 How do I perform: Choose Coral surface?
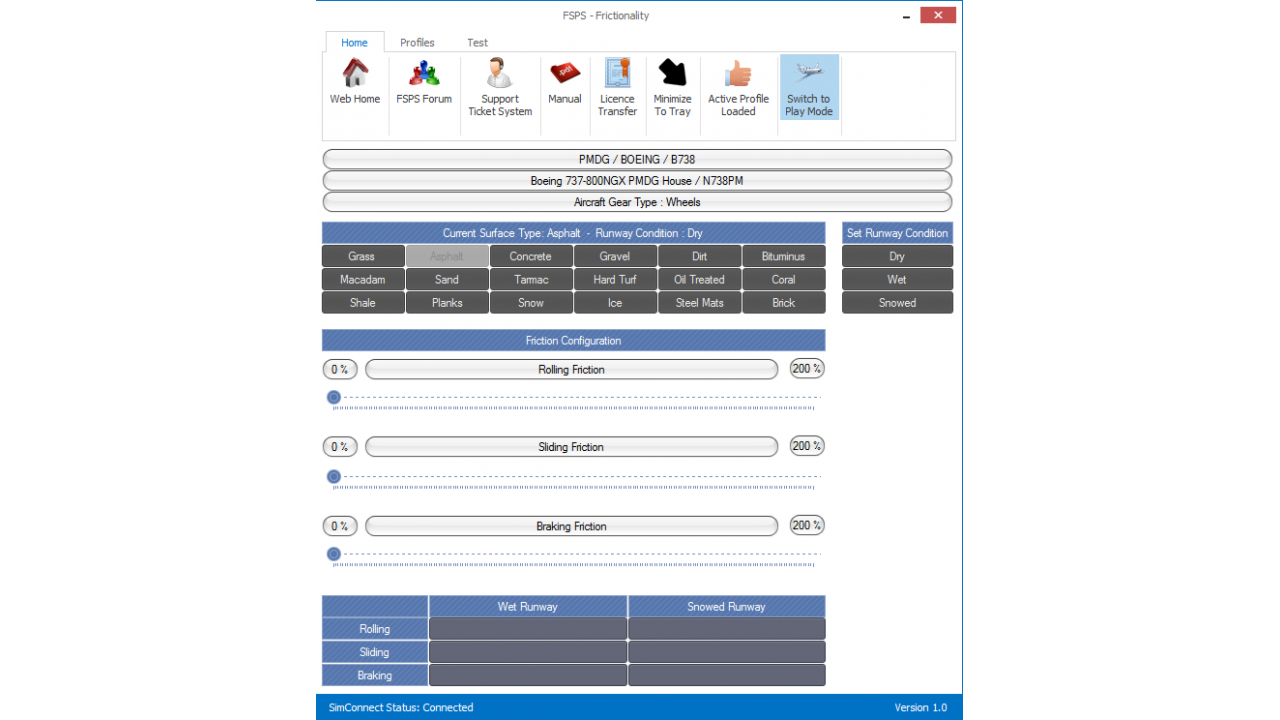coord(784,279)
